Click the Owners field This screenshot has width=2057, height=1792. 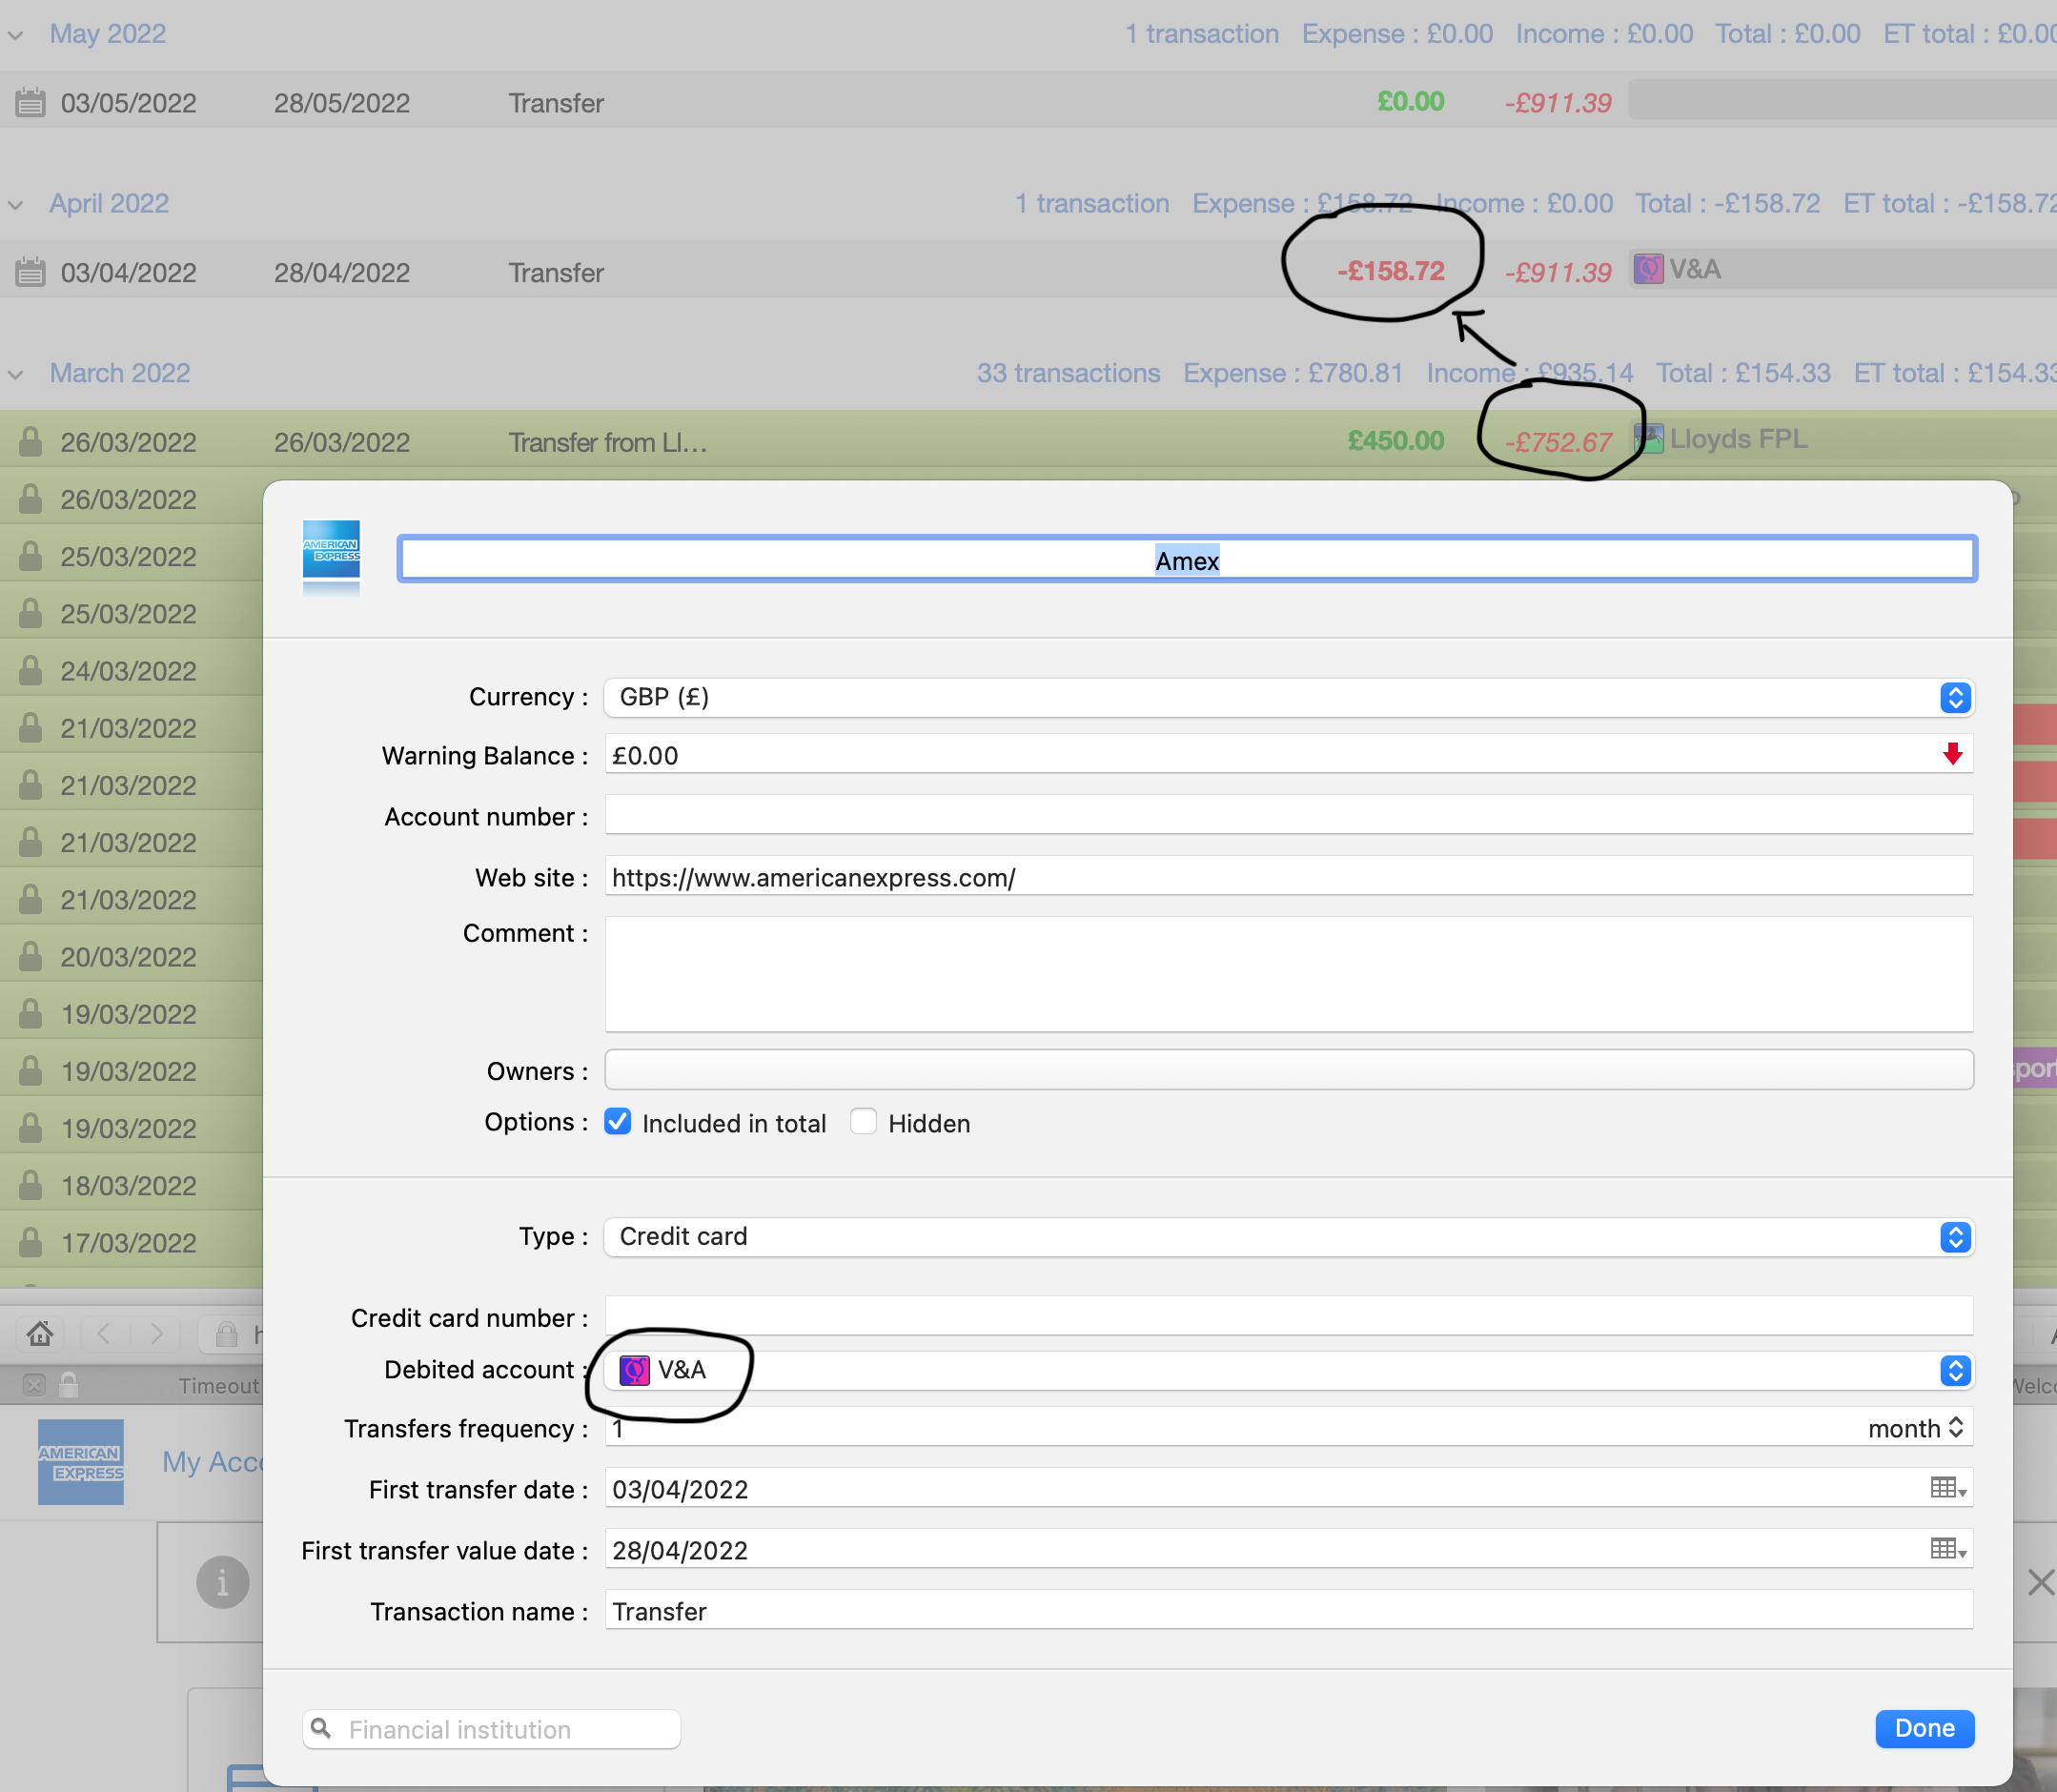[x=1288, y=1070]
